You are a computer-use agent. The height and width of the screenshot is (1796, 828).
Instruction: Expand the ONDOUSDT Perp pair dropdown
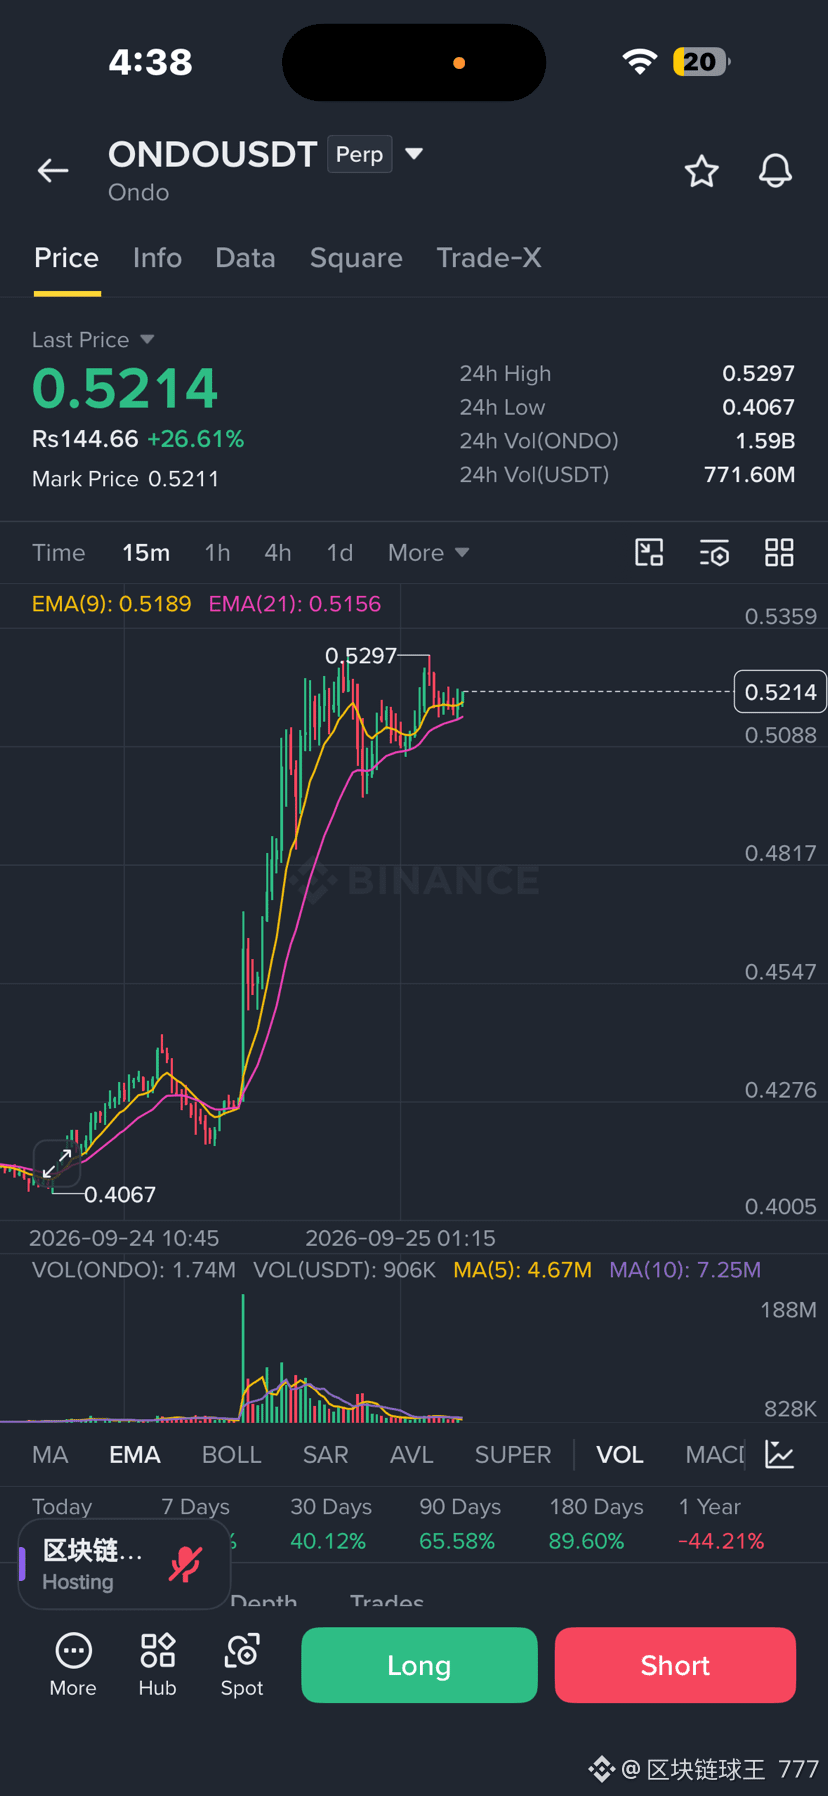tap(414, 154)
